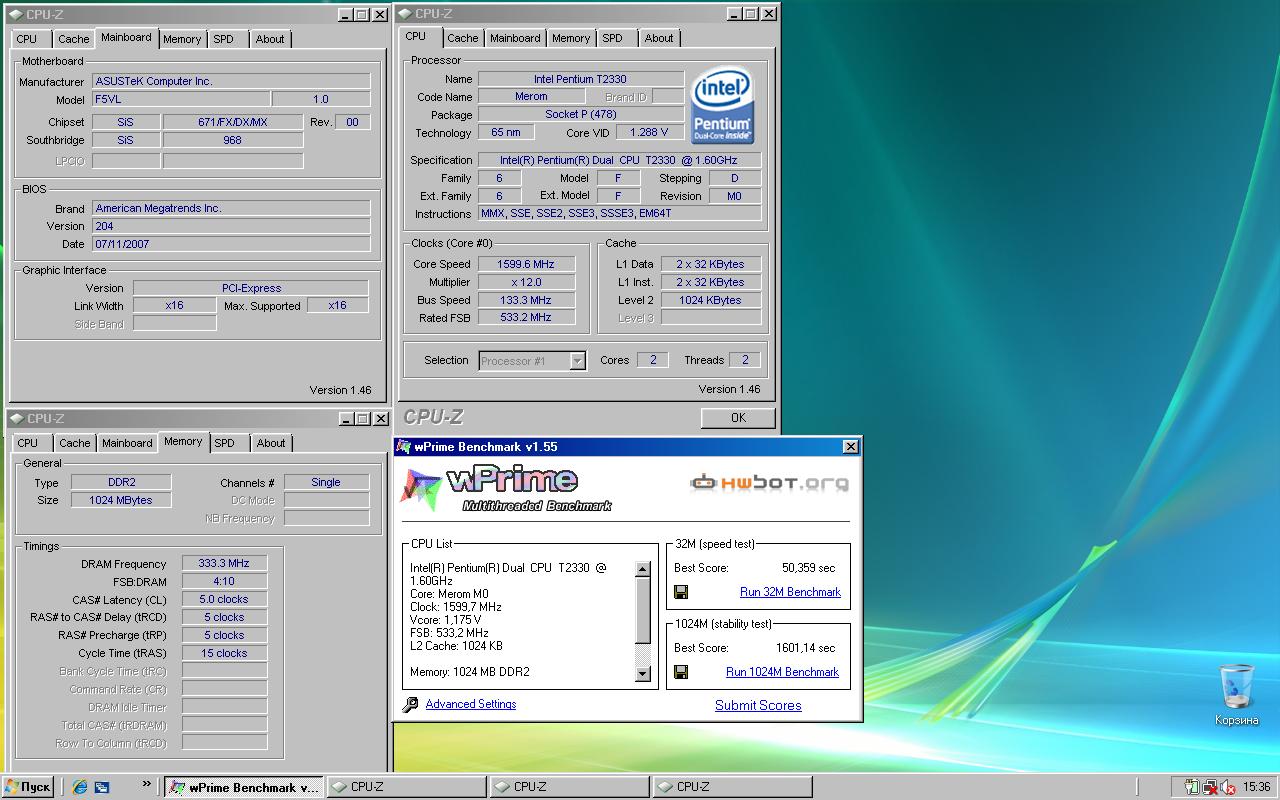This screenshot has height=800, width=1280.
Task: Click the OK button in CPU-Z
Action: pyautogui.click(x=738, y=418)
